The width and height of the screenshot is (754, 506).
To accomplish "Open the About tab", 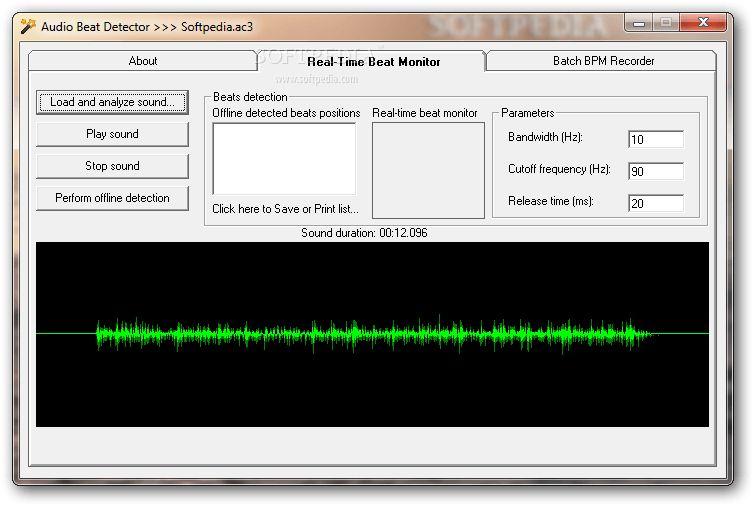I will 143,61.
